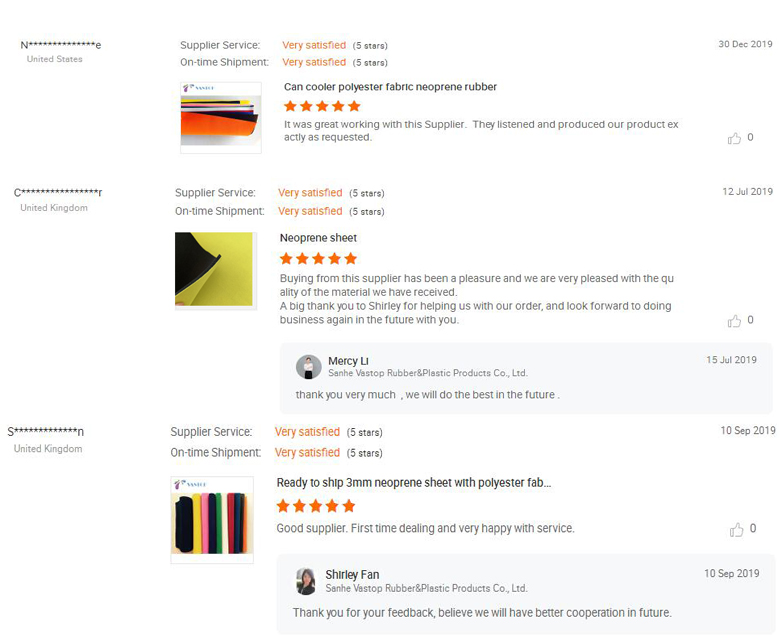Open the multicolor neoprene sheets thumbnail
Image resolution: width=780 pixels, height=635 pixels.
click(x=211, y=520)
